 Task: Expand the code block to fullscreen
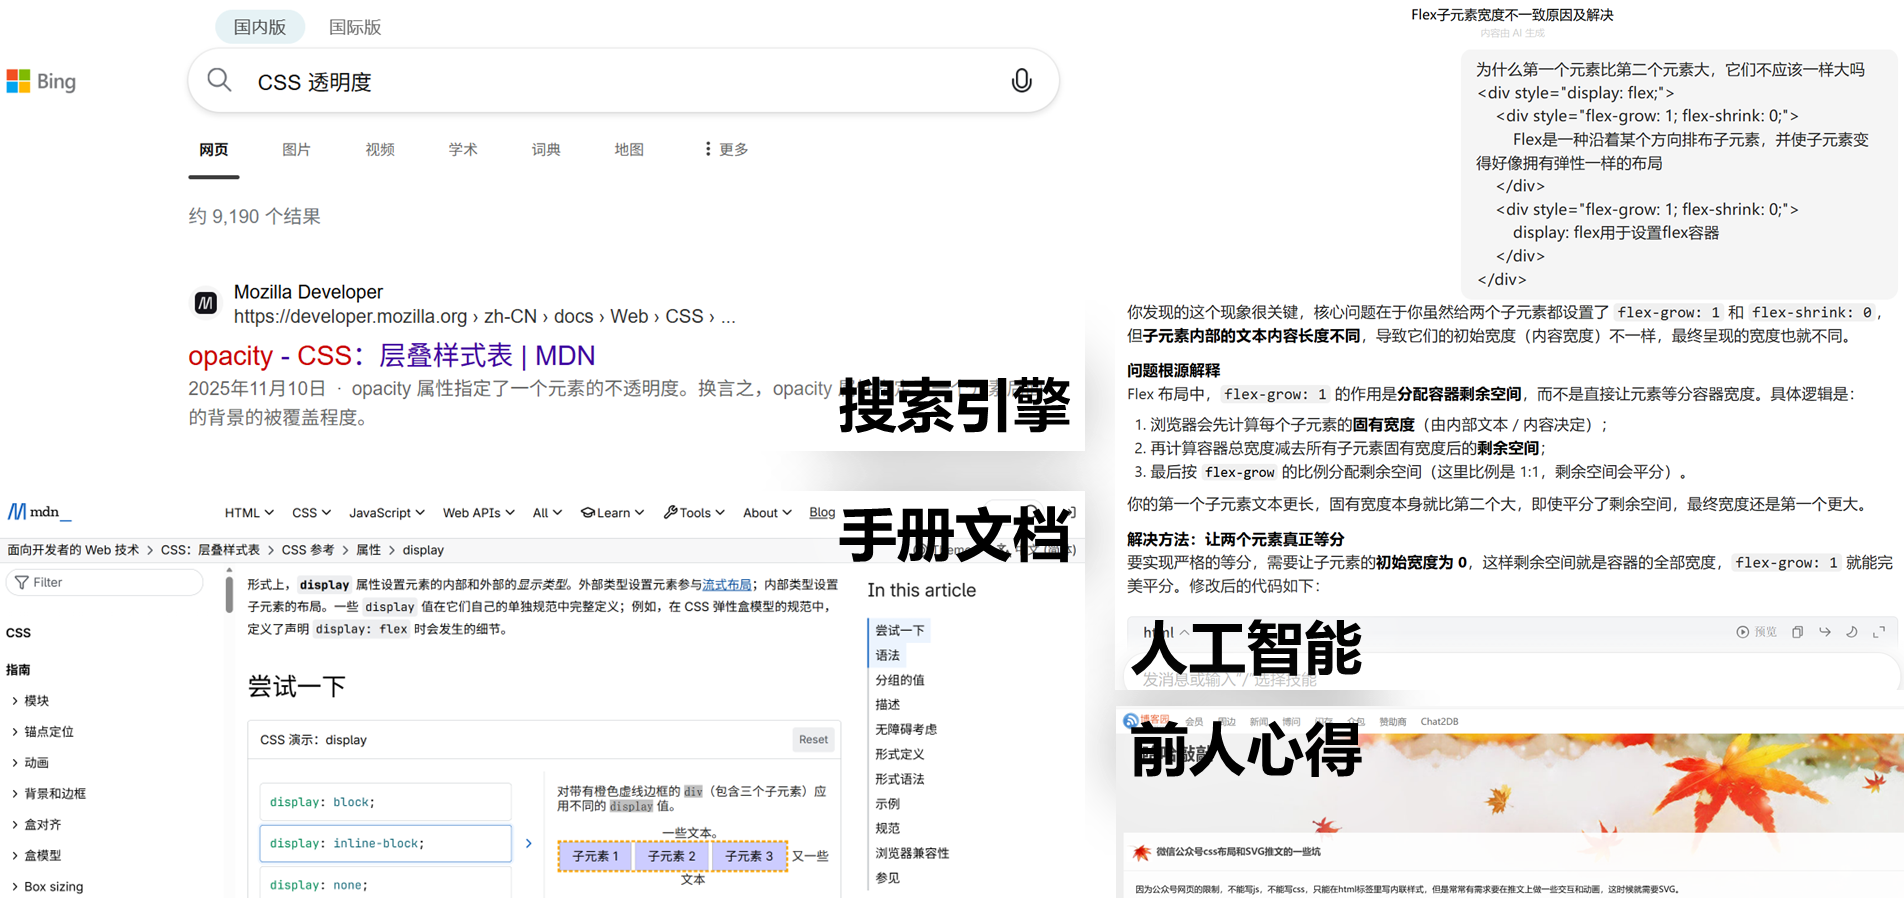(1879, 632)
